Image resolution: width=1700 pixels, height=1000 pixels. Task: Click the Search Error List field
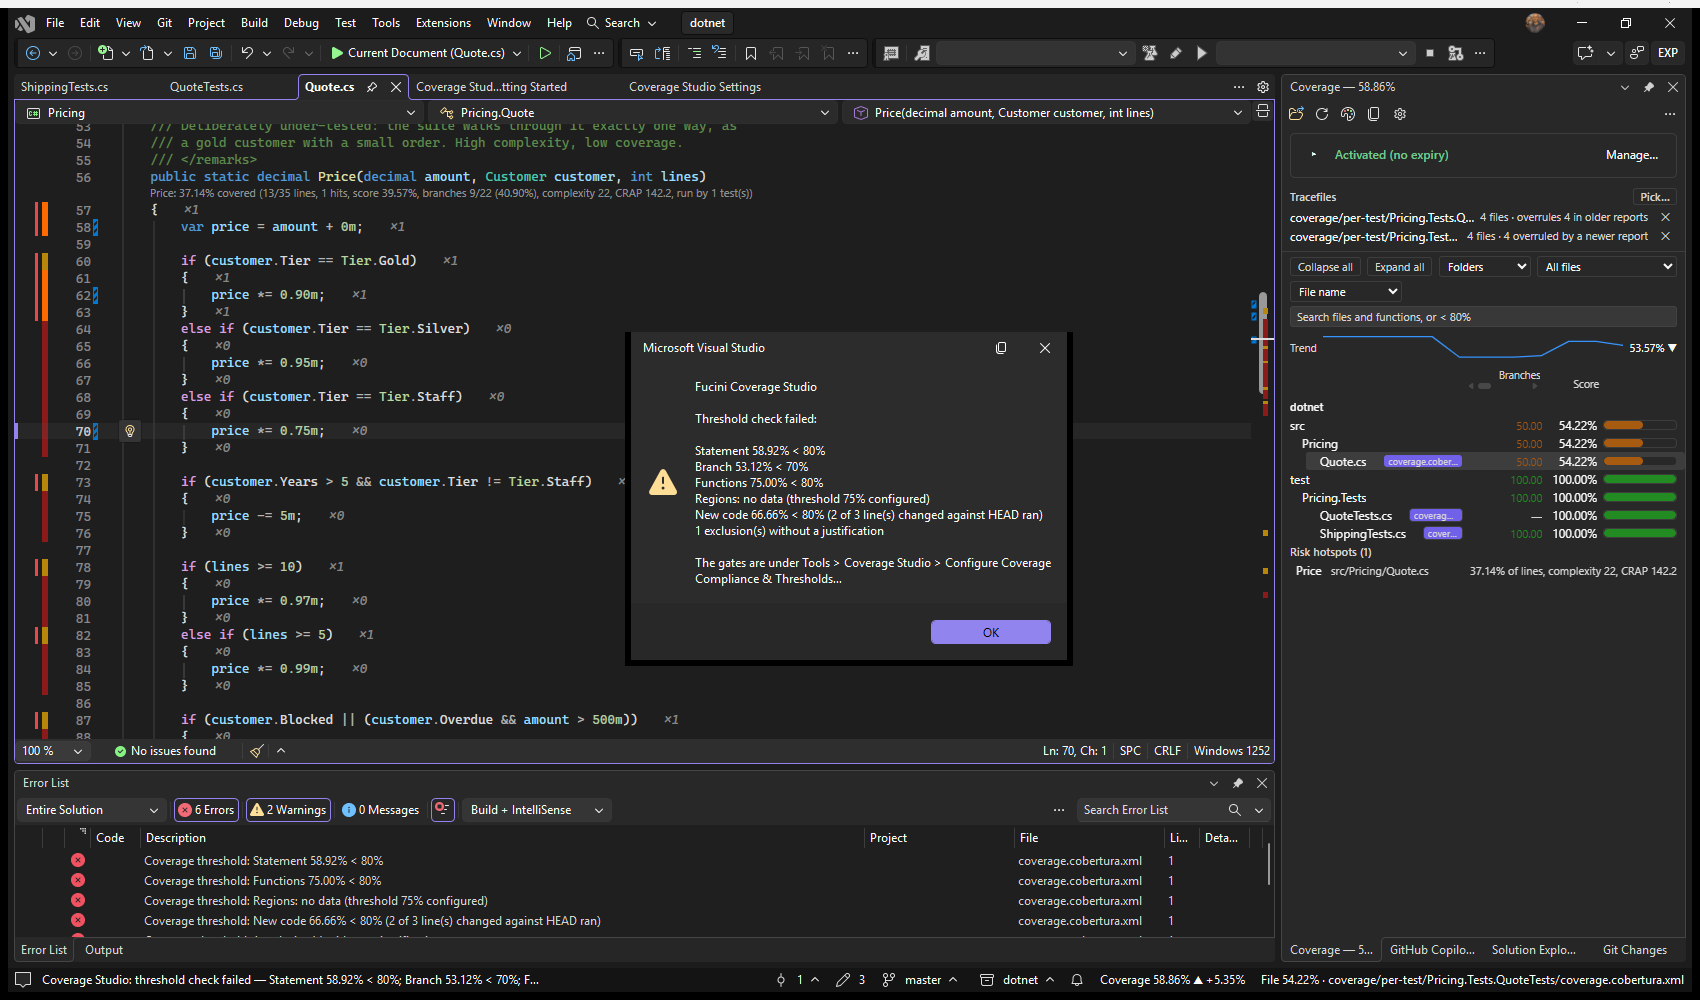pyautogui.click(x=1151, y=810)
